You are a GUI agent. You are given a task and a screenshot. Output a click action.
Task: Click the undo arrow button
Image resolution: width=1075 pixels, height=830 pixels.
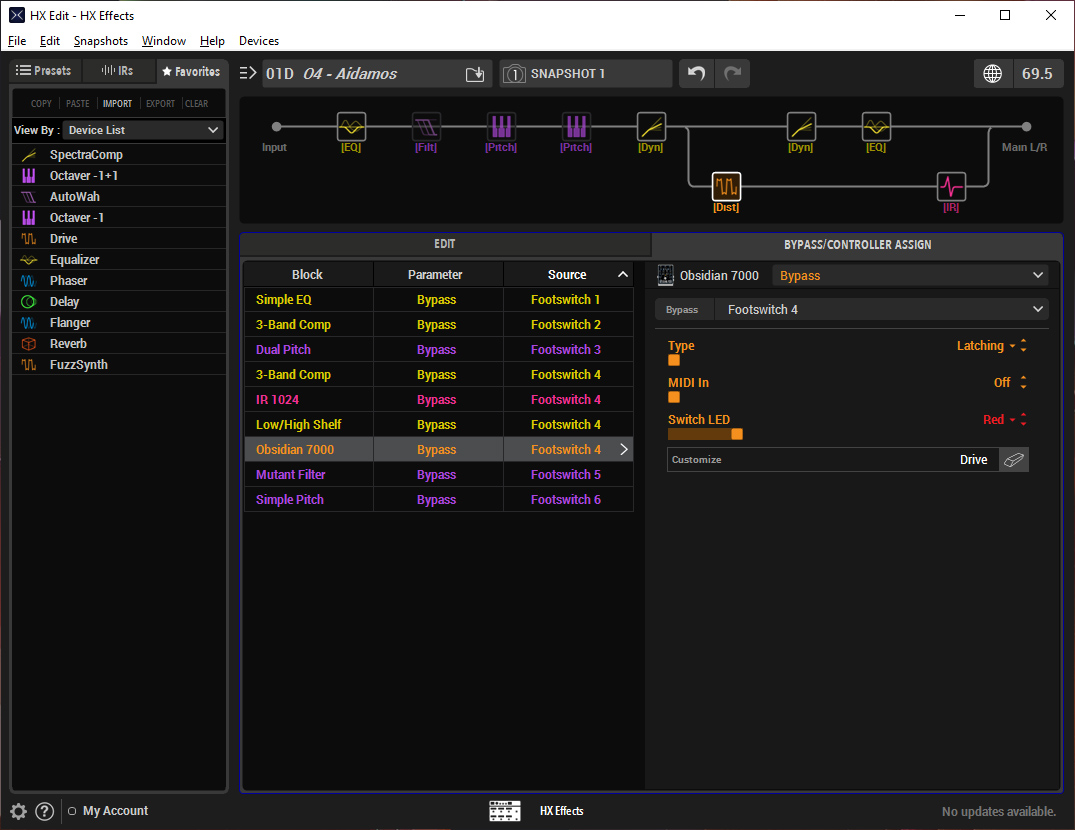697,73
